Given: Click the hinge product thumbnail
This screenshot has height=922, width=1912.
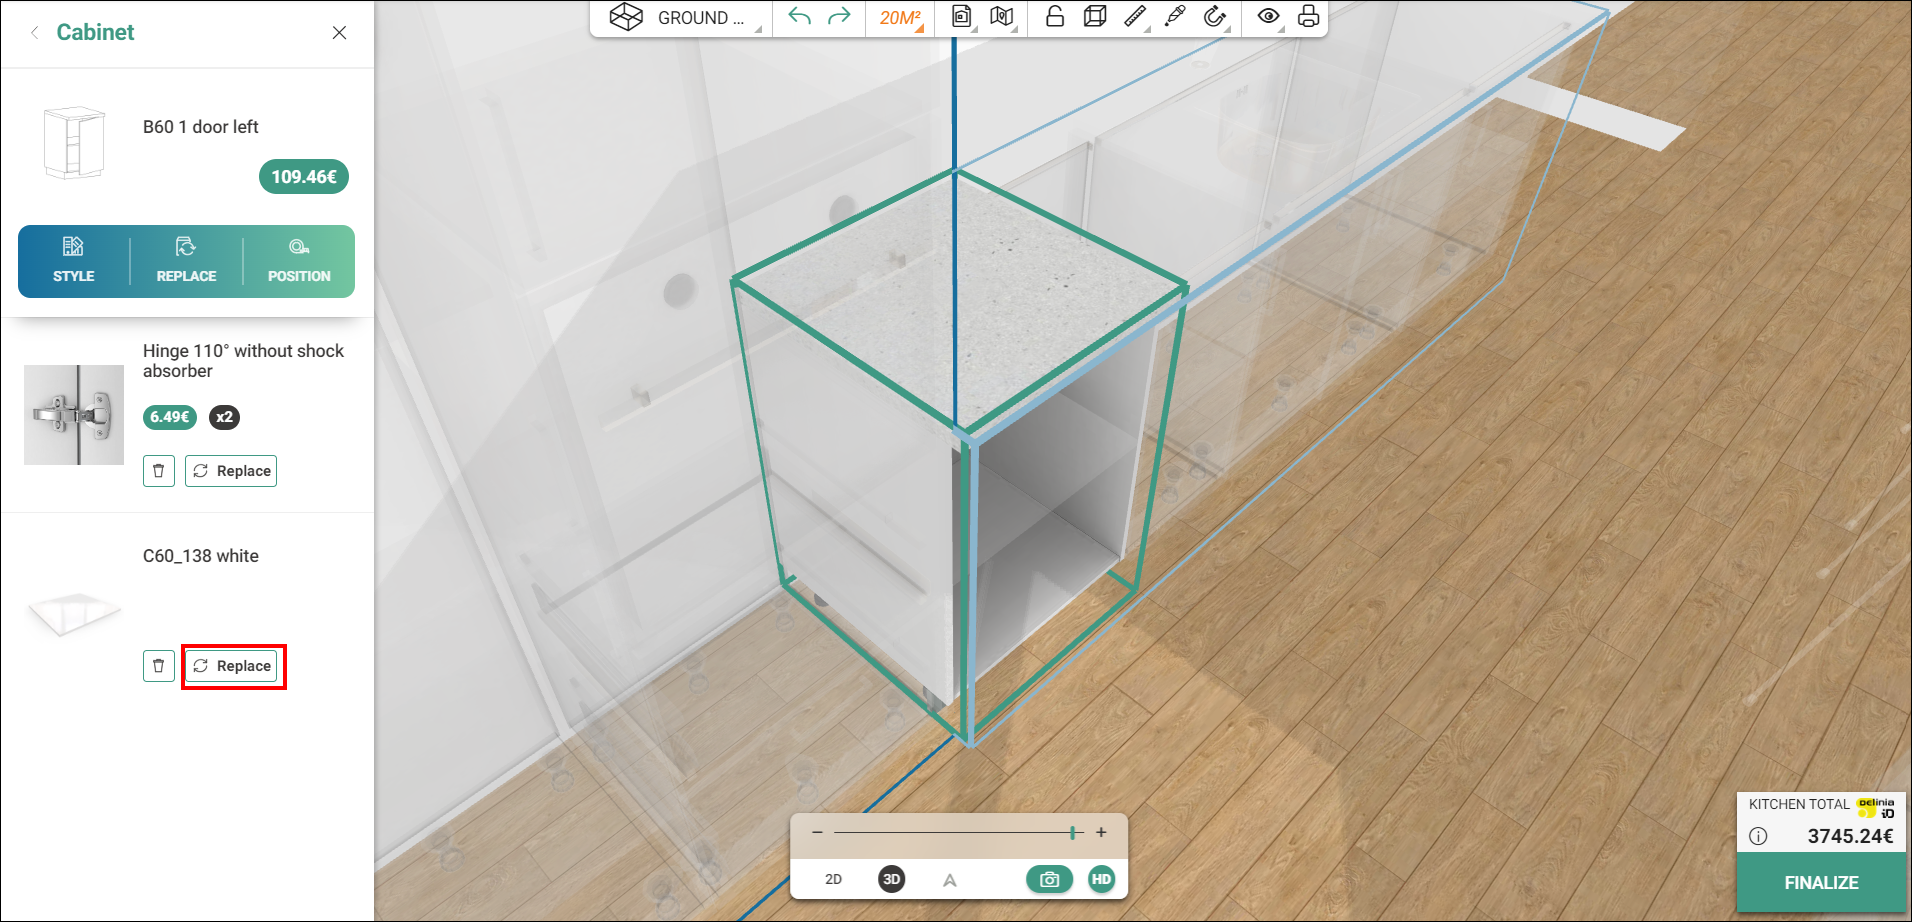Looking at the screenshot, I should pyautogui.click(x=74, y=414).
